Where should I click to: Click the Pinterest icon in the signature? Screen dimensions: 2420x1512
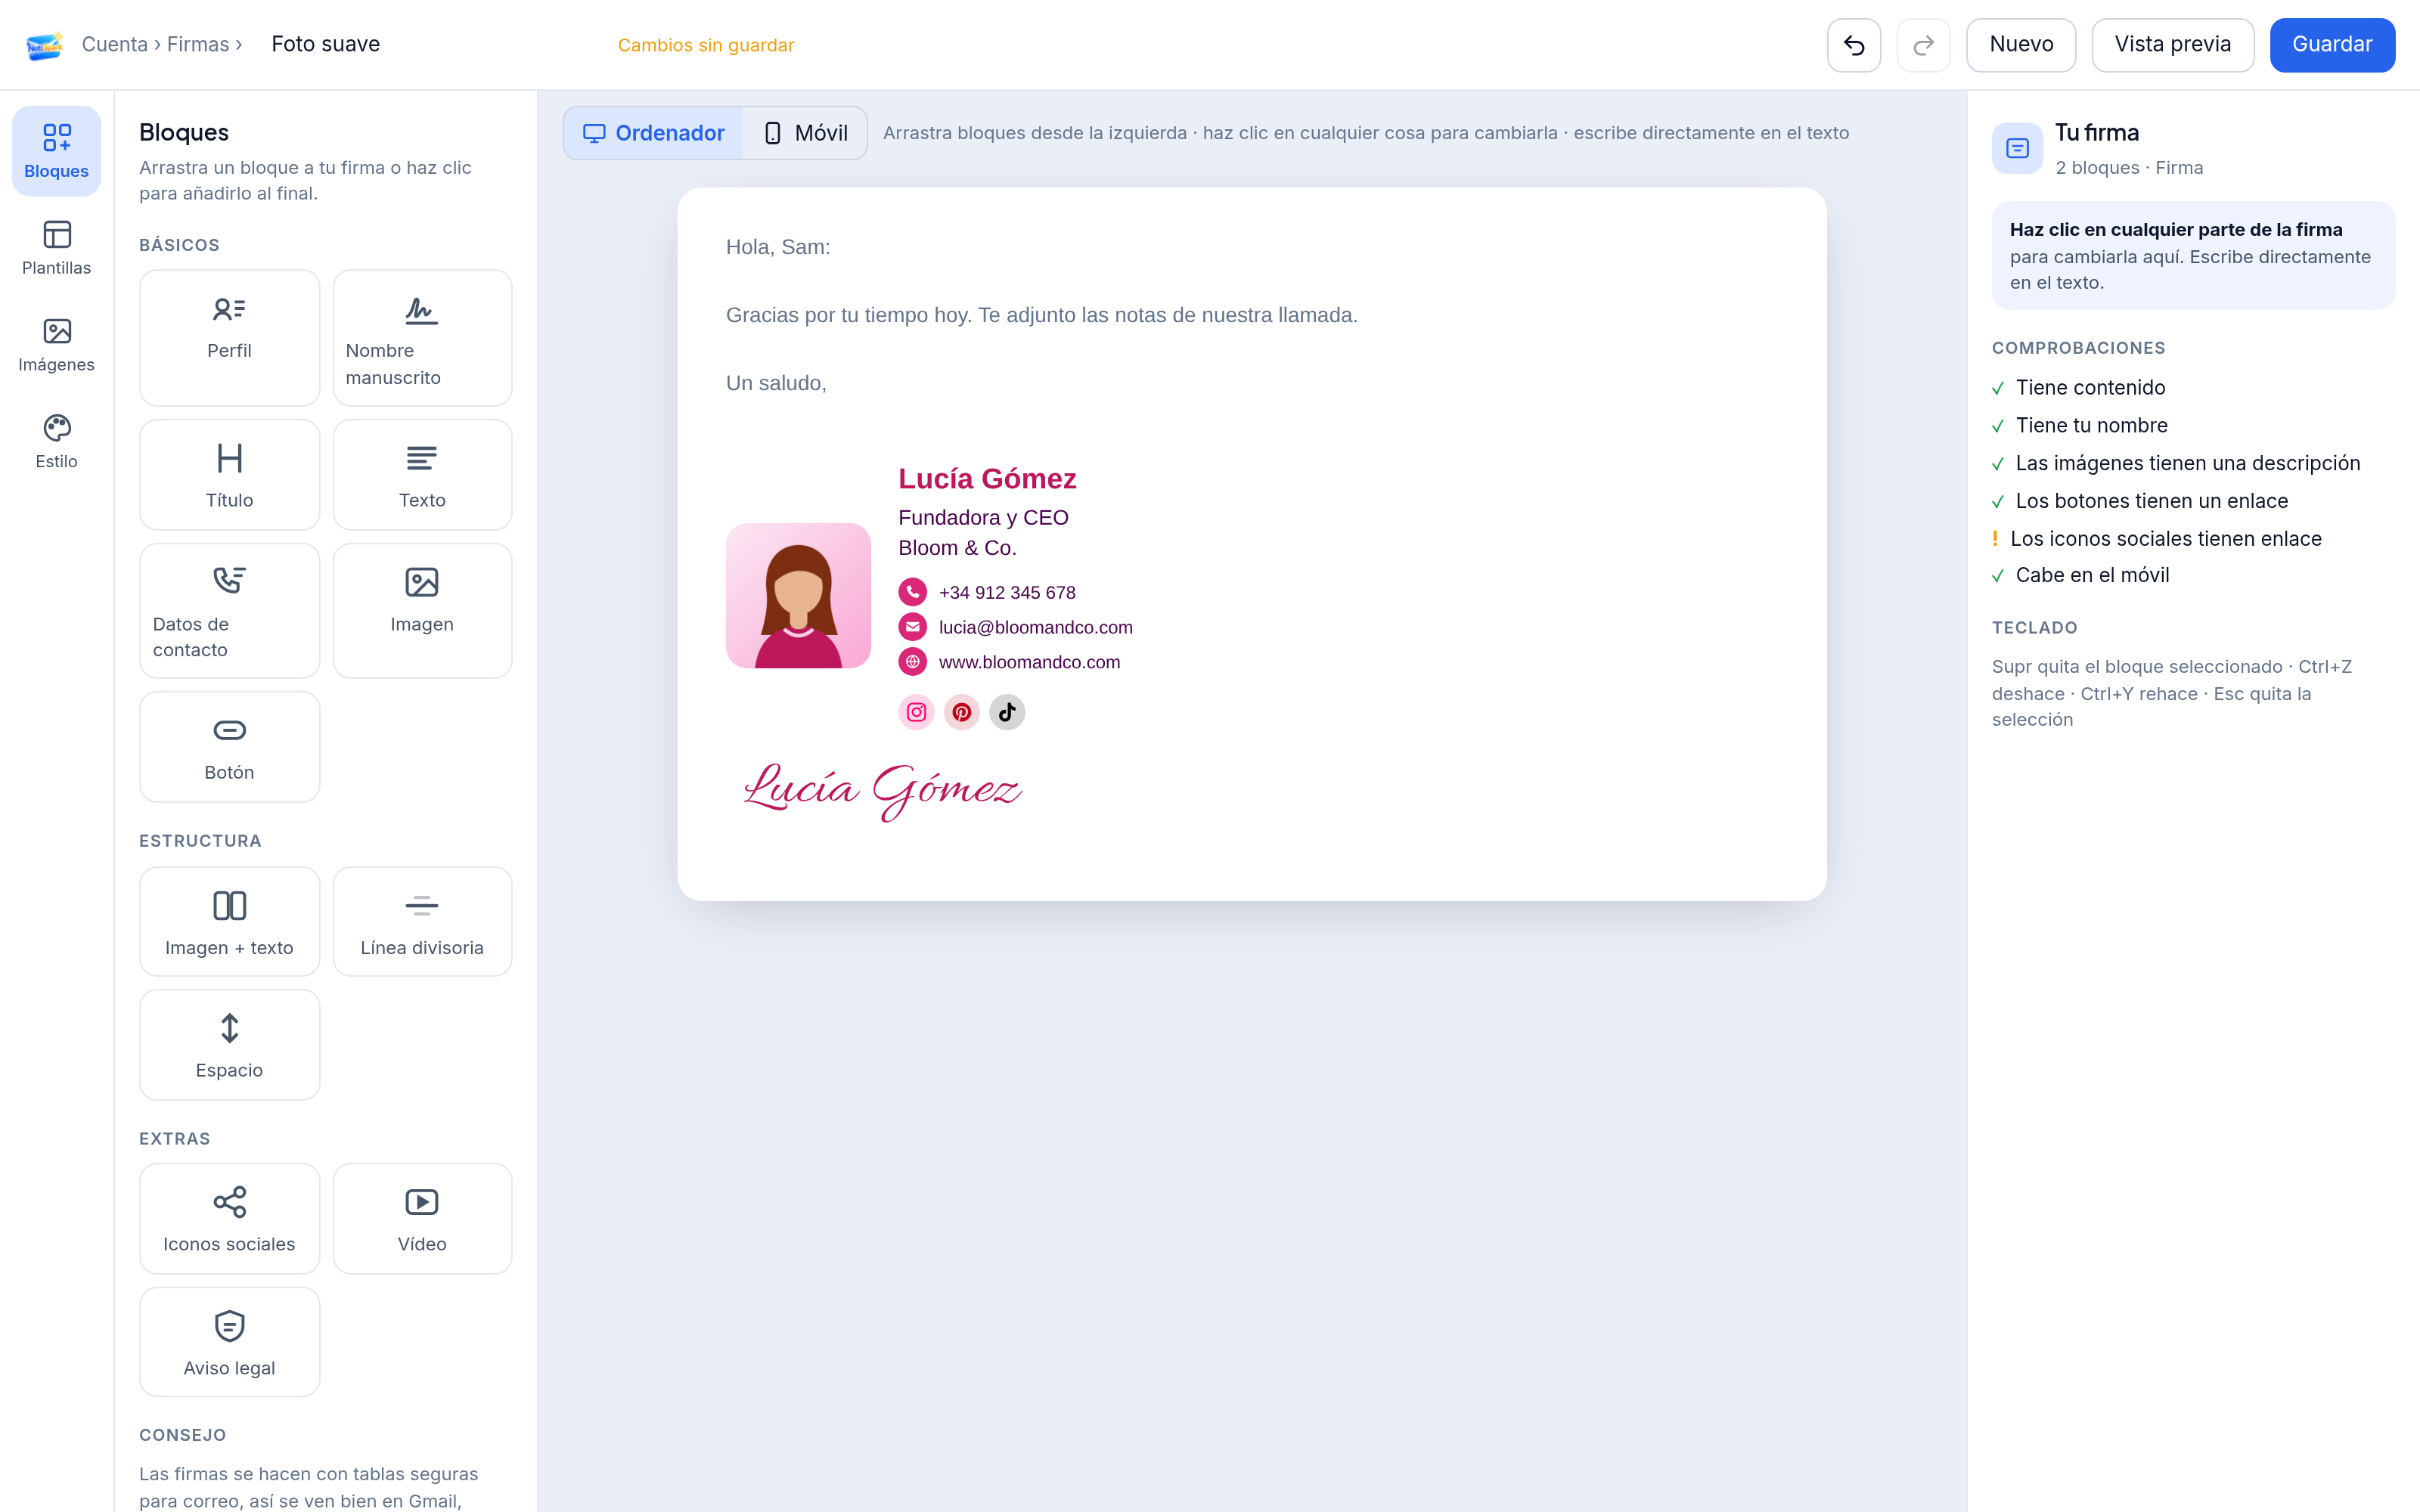coord(961,712)
